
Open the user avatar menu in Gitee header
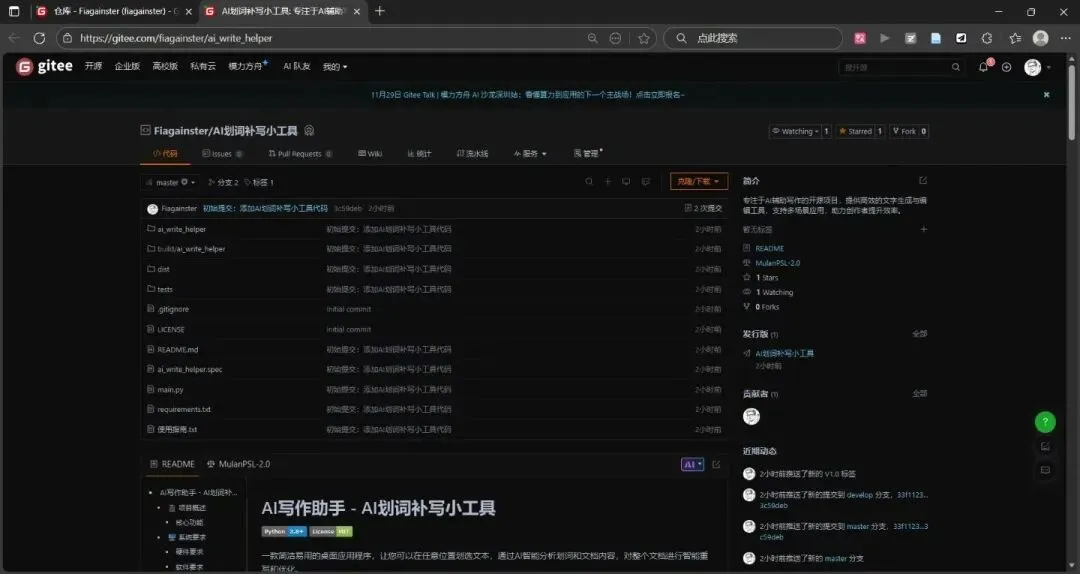[1032, 67]
